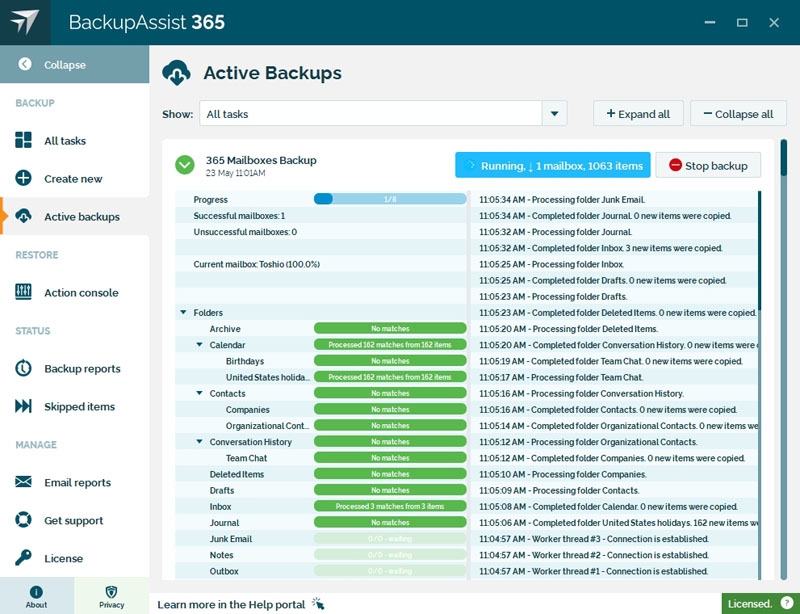Select the Journal folder row
Image resolution: width=800 pixels, height=614 pixels.
point(320,523)
